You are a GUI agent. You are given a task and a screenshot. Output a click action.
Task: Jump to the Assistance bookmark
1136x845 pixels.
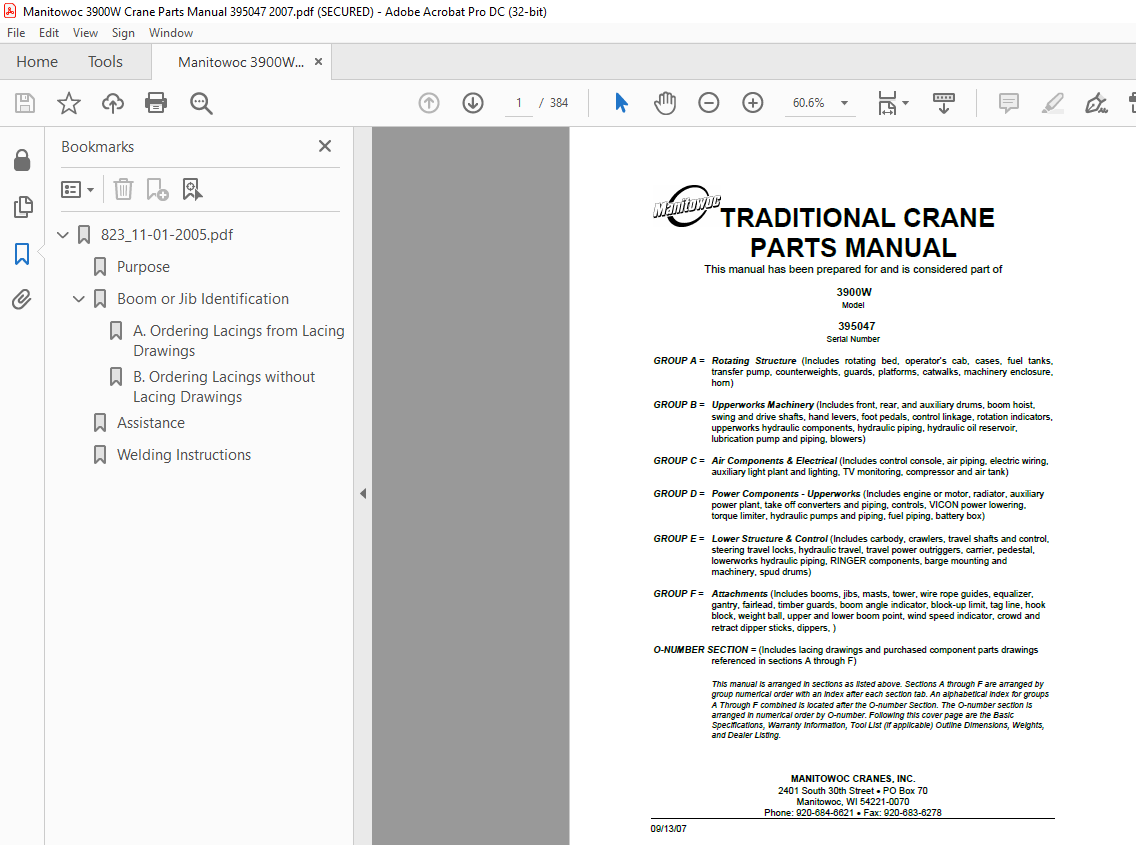(x=151, y=422)
